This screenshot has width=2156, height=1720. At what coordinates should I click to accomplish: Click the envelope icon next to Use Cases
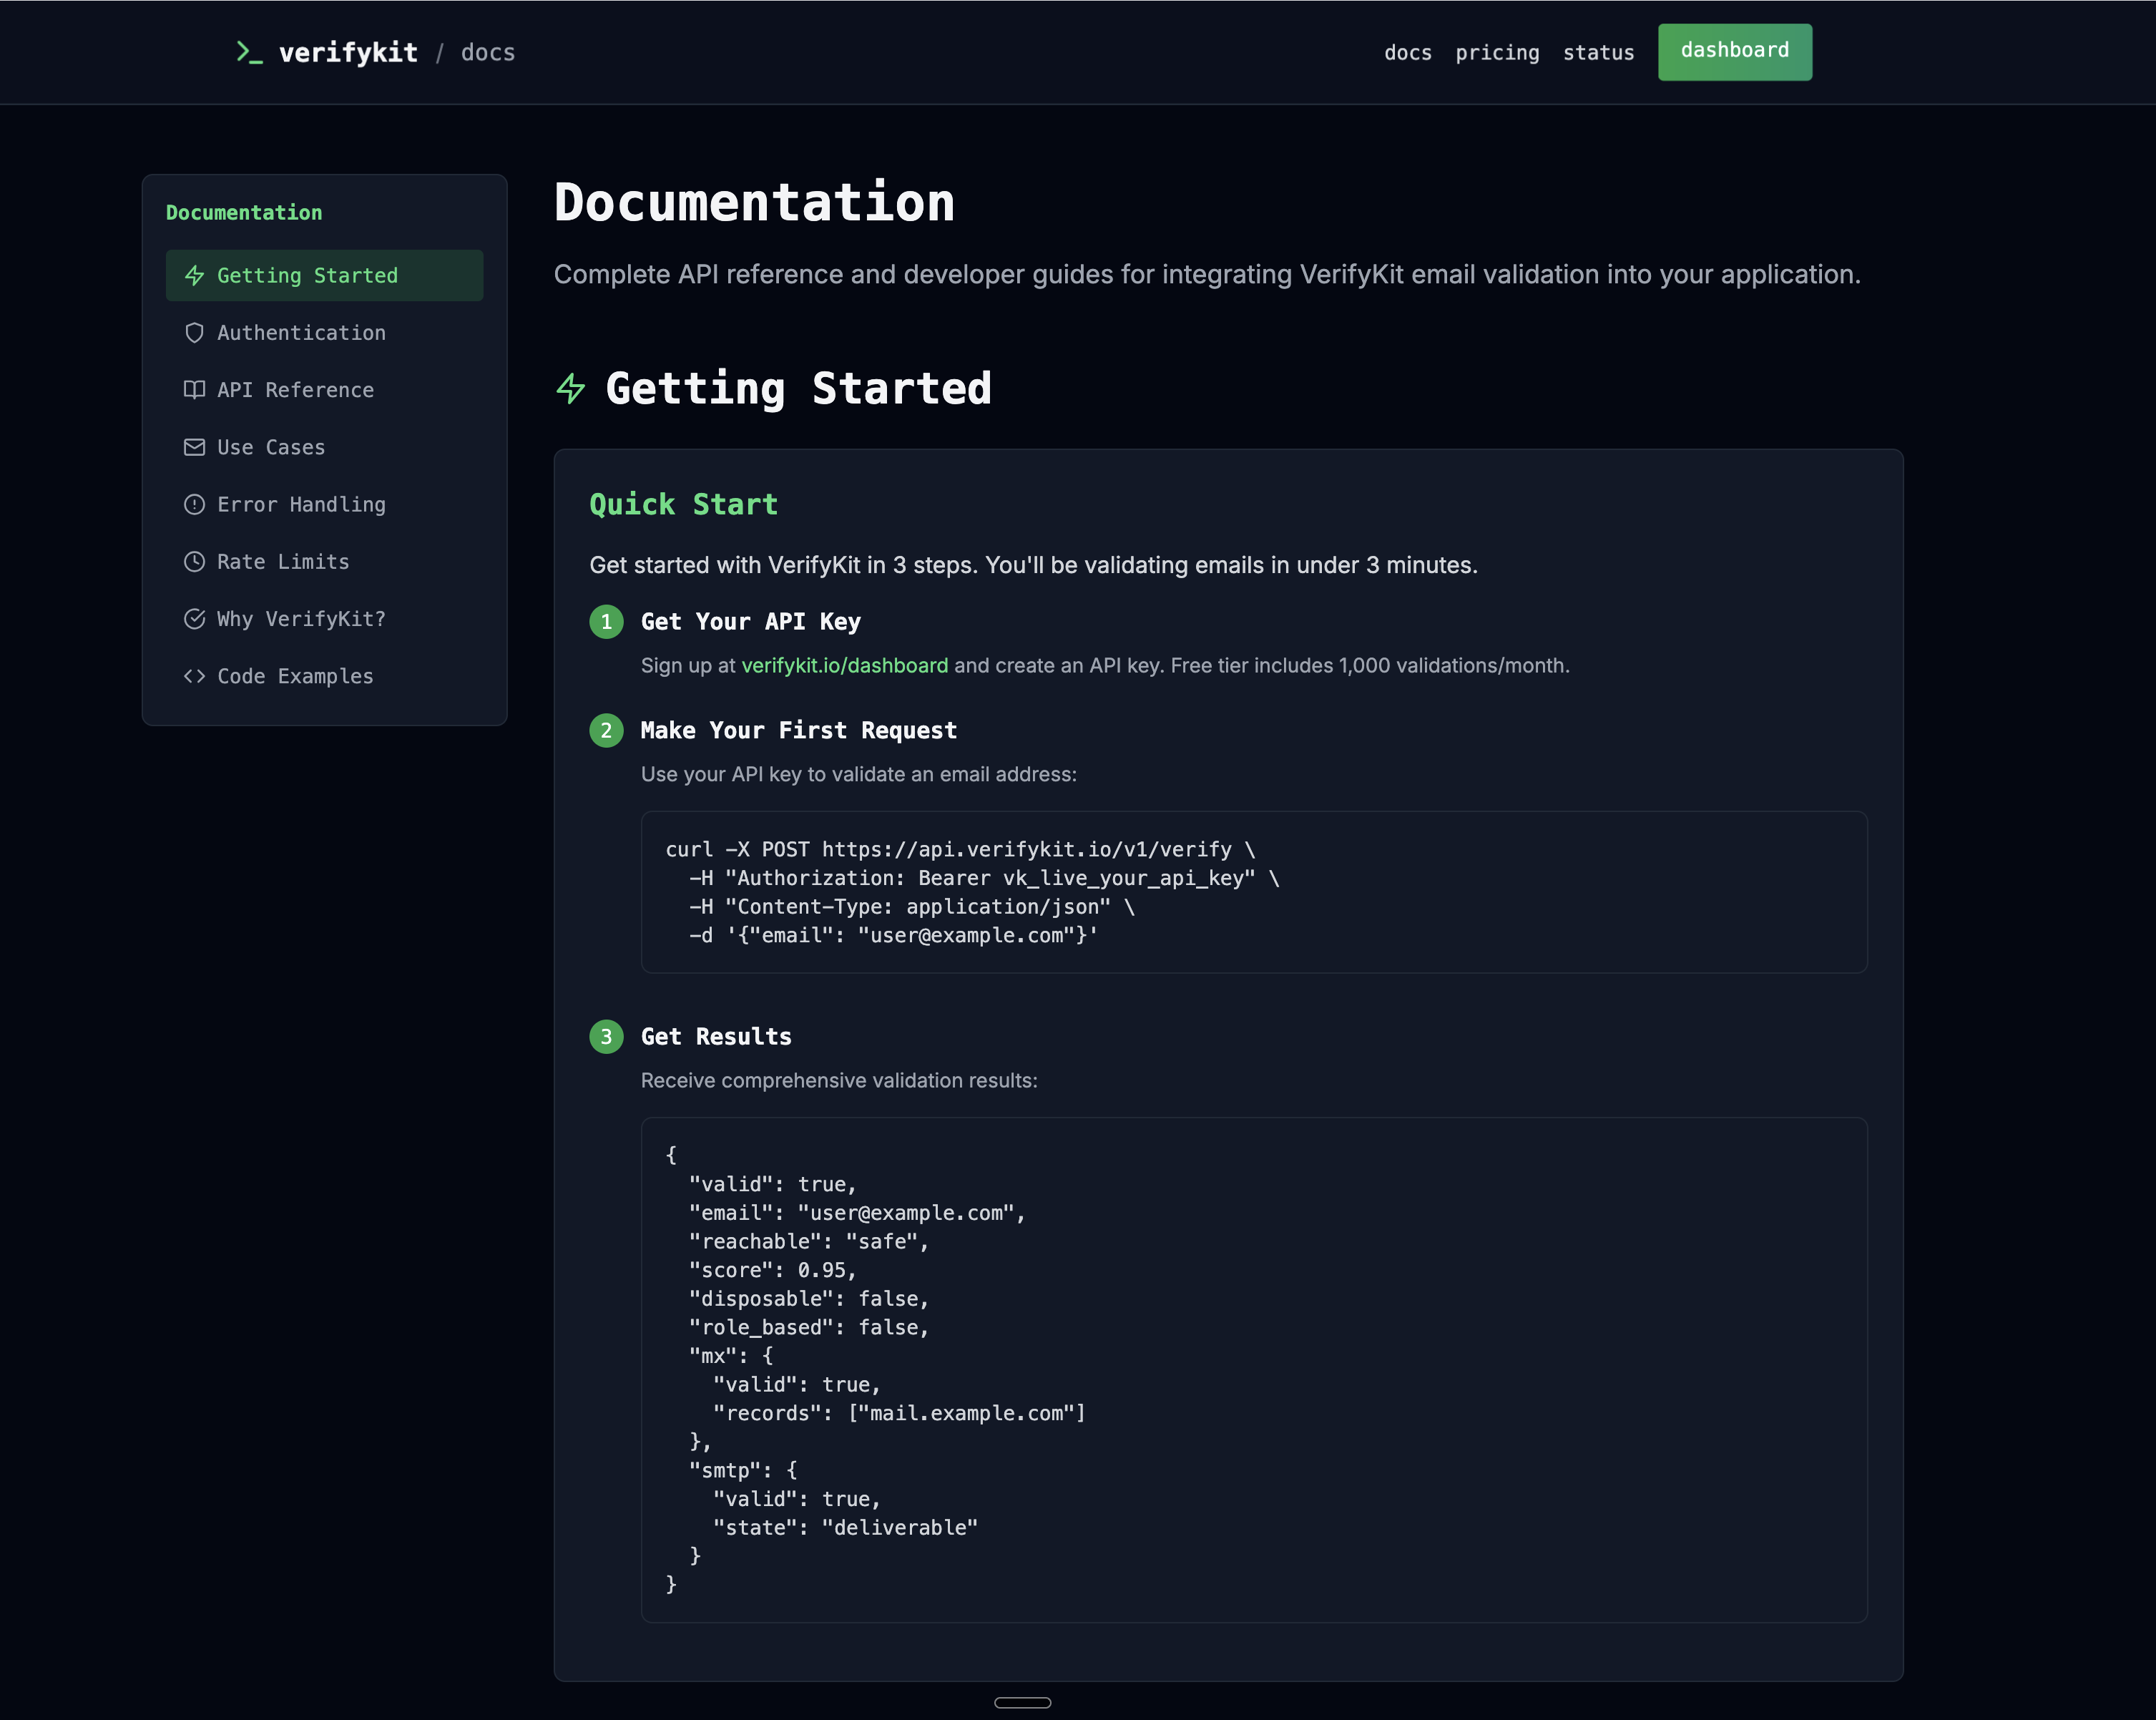tap(194, 447)
